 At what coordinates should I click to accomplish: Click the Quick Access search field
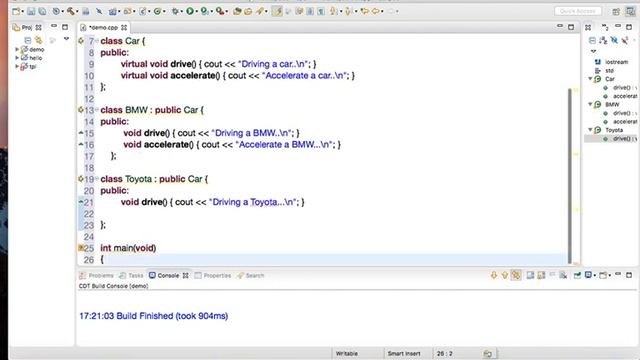coord(578,11)
